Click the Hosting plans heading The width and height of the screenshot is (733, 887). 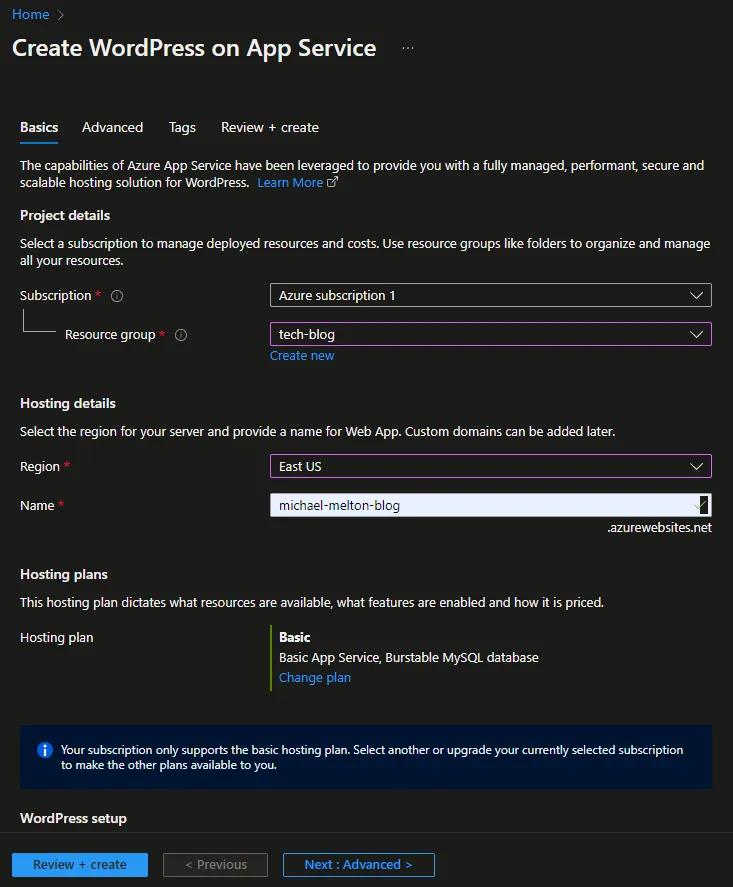[64, 575]
